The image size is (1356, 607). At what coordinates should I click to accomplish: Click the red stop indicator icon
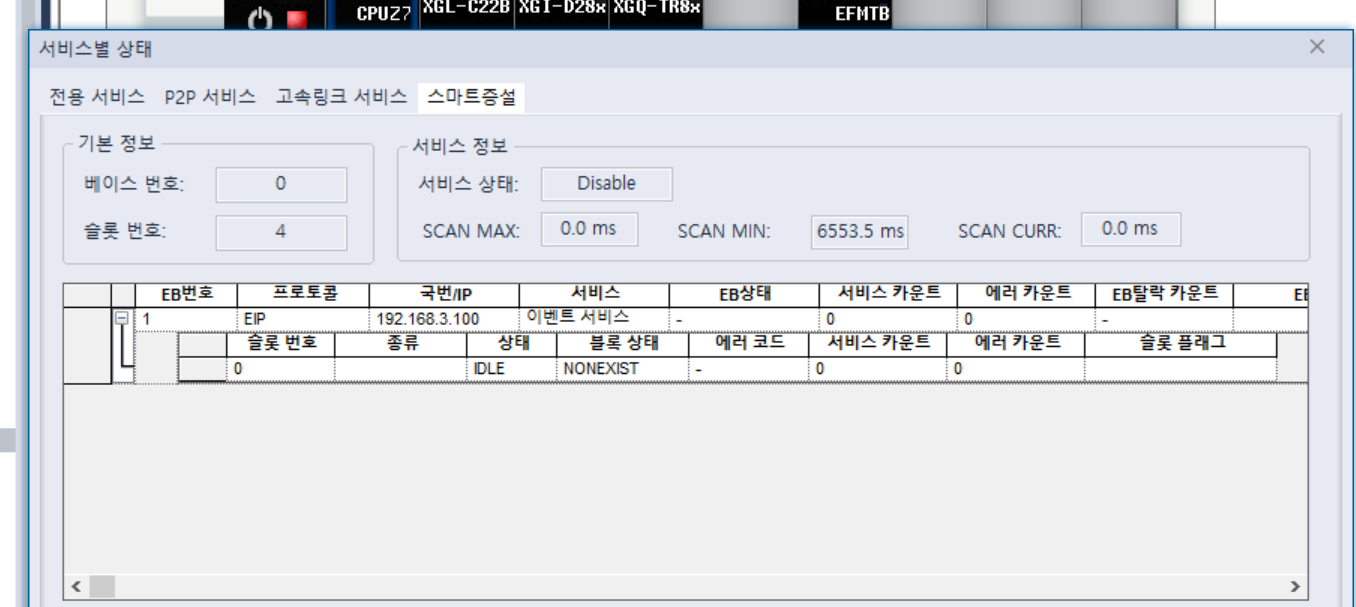click(x=296, y=19)
